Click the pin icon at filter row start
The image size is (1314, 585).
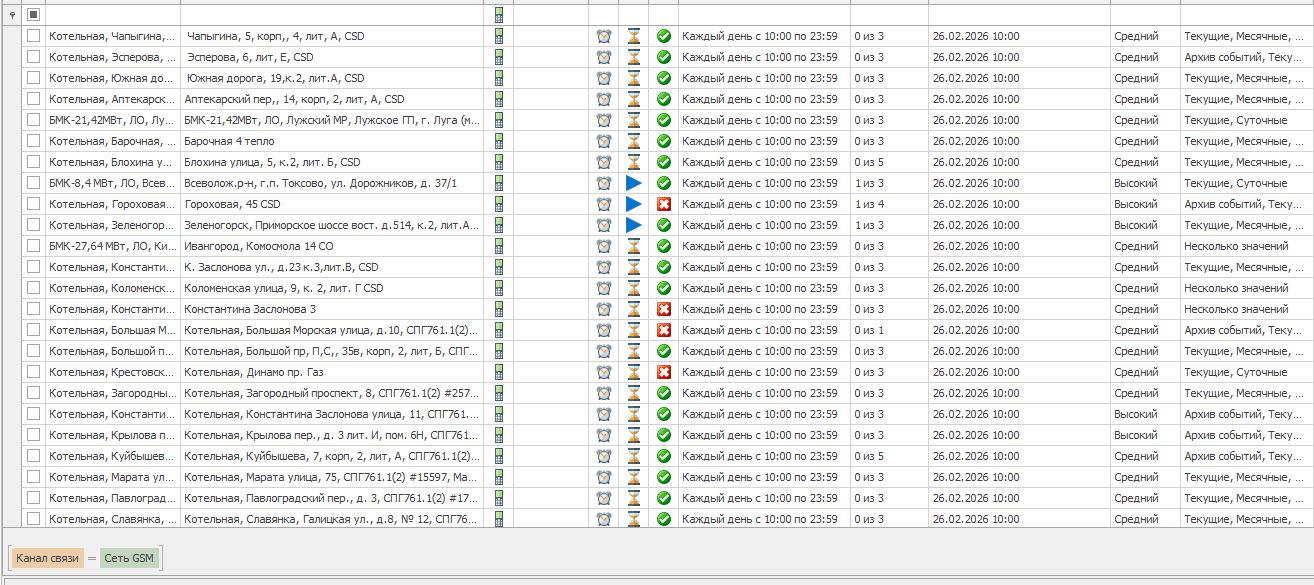click(12, 15)
